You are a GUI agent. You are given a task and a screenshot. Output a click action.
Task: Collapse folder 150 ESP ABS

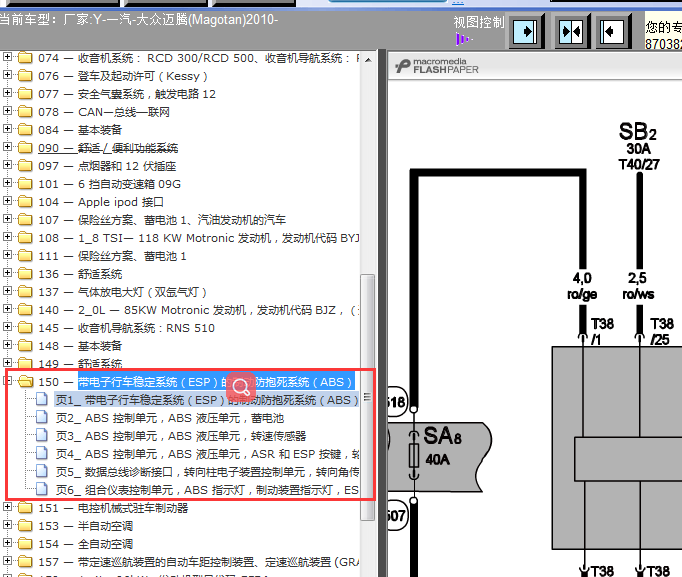7,380
